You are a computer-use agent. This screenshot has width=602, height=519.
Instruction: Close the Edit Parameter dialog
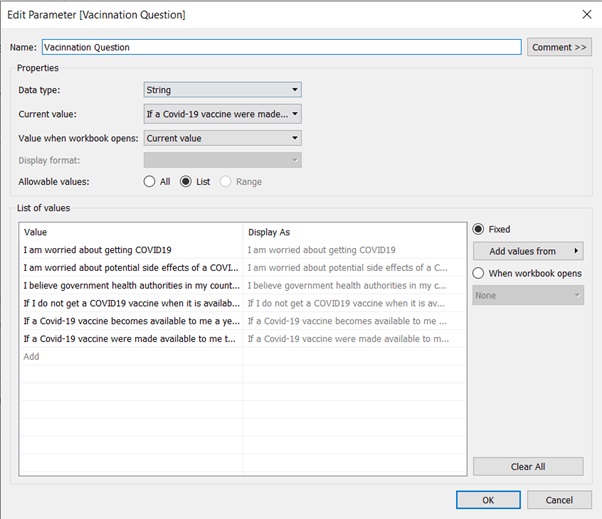(x=585, y=15)
